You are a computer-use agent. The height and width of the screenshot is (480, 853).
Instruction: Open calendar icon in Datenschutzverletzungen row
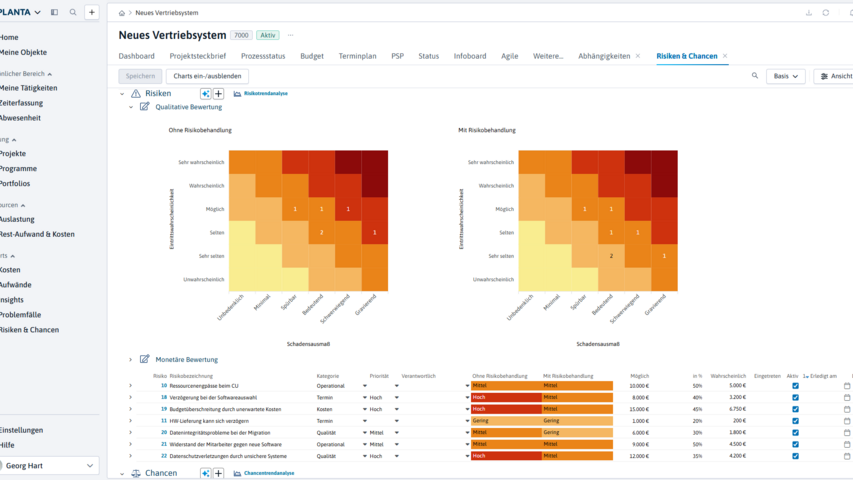(847, 456)
